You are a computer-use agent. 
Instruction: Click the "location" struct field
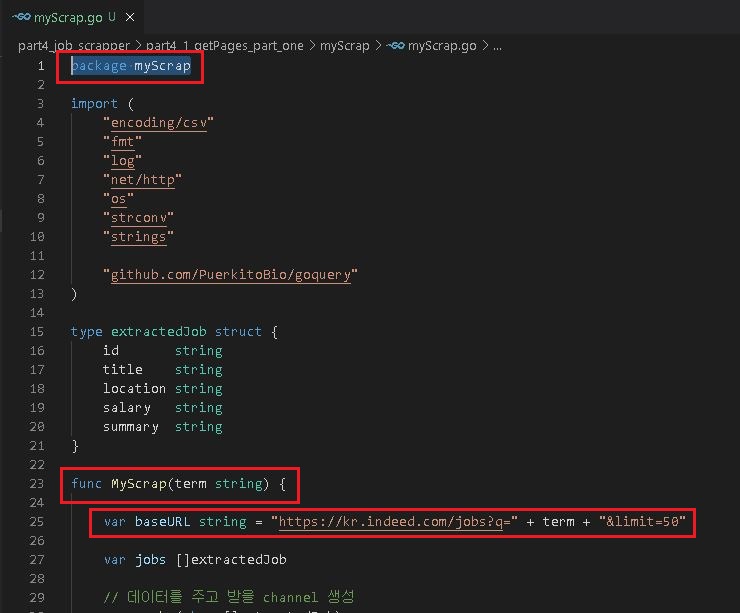pyautogui.click(x=135, y=389)
